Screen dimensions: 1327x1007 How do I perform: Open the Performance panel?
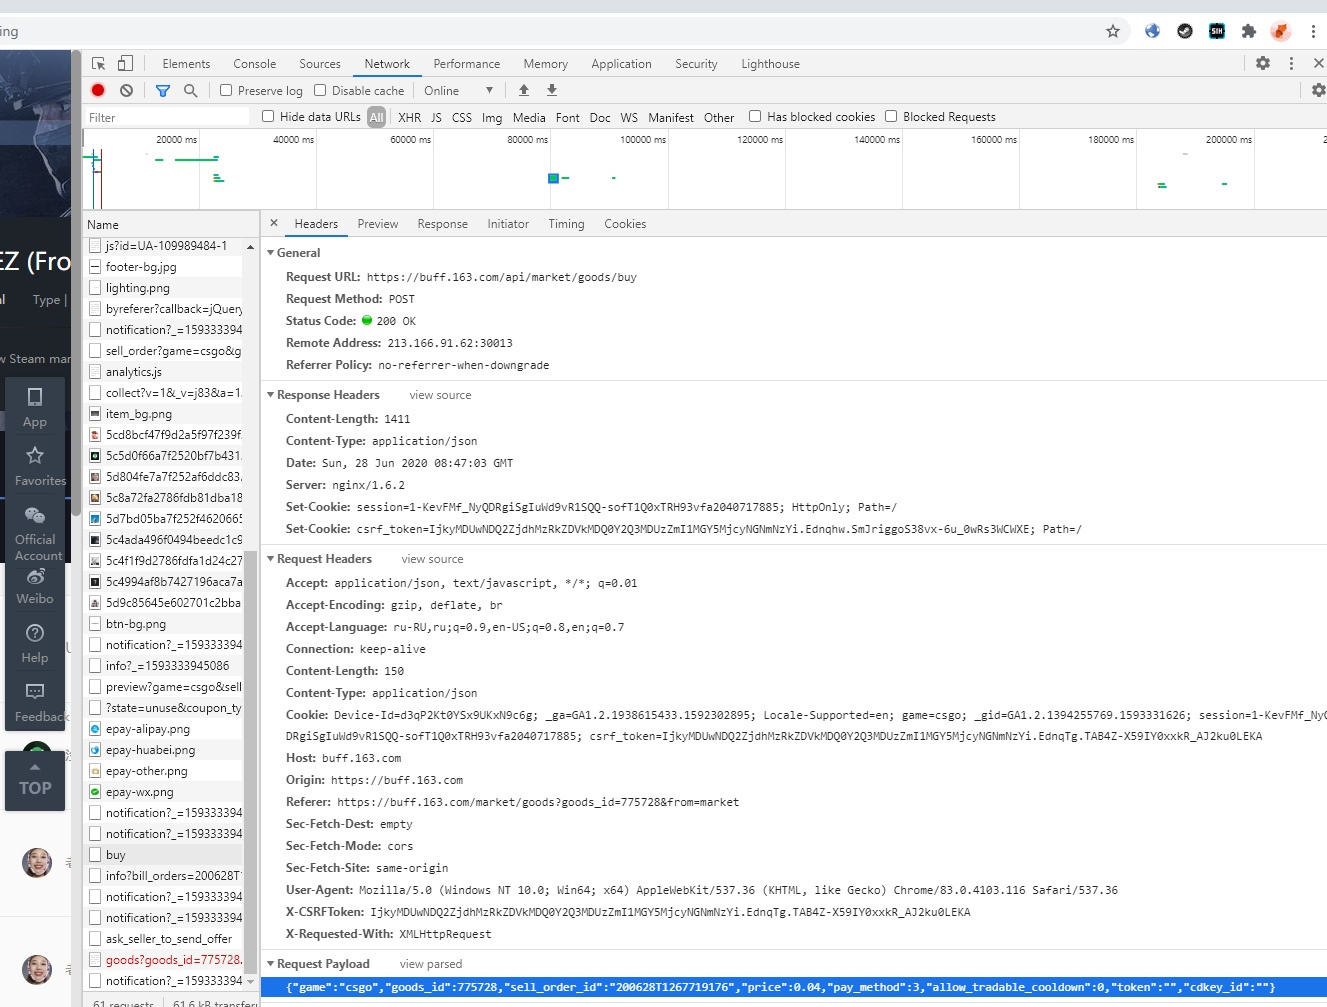[467, 64]
